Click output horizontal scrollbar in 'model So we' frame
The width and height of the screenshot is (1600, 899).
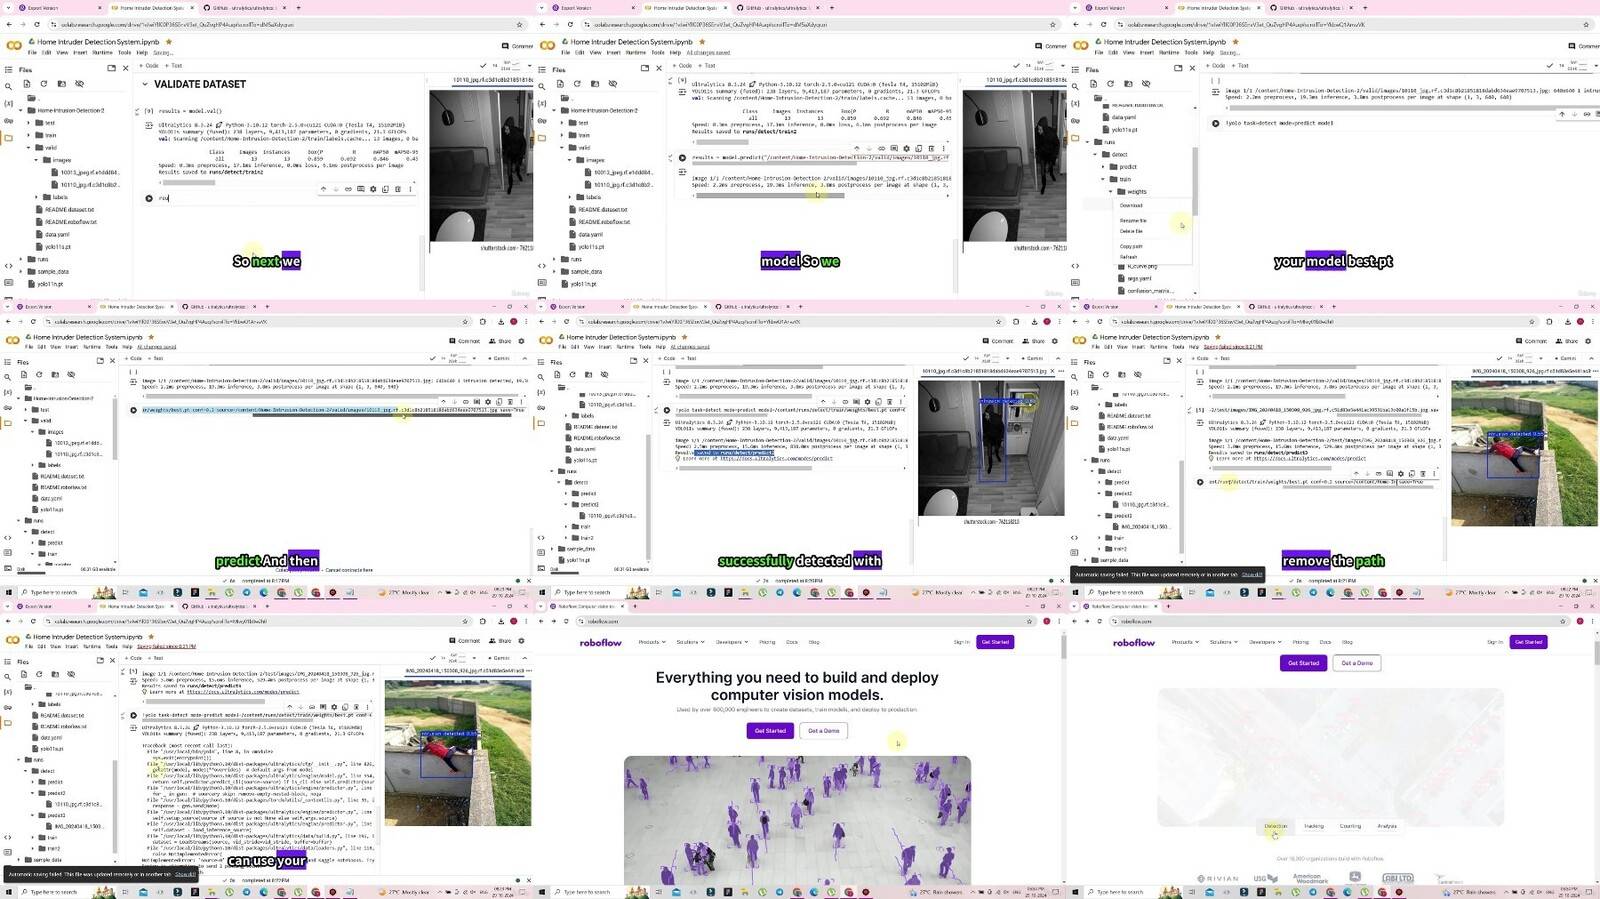[x=770, y=195]
